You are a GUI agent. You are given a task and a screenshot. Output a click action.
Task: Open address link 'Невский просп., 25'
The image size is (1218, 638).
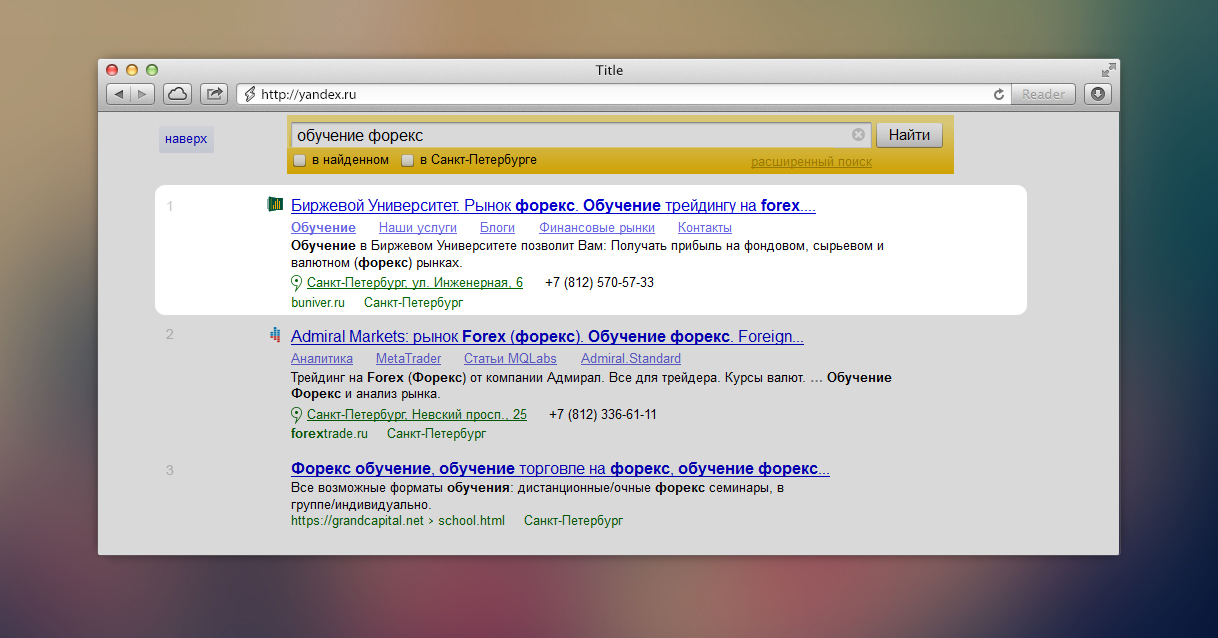pos(417,415)
